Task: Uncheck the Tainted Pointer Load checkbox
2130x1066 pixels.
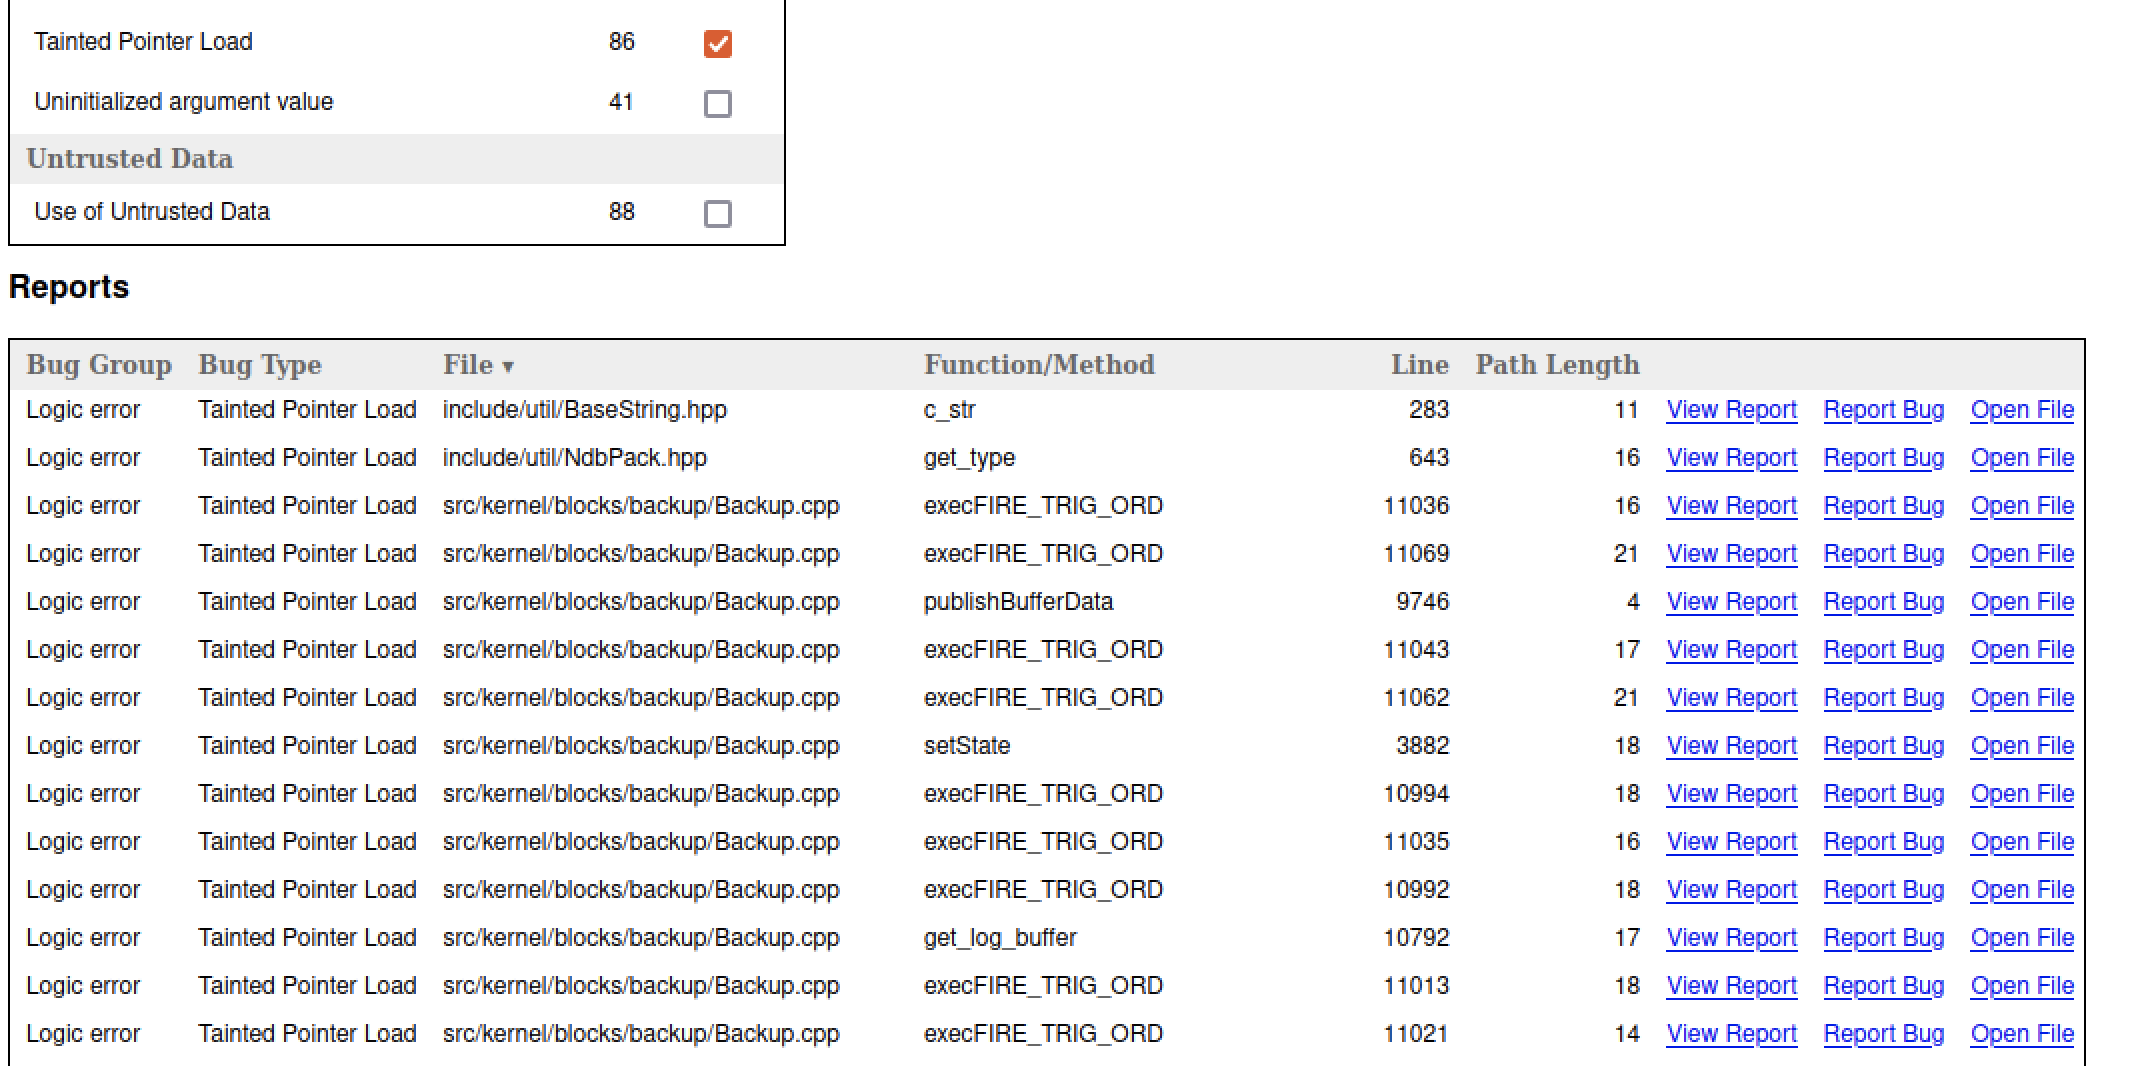Action: pos(717,44)
